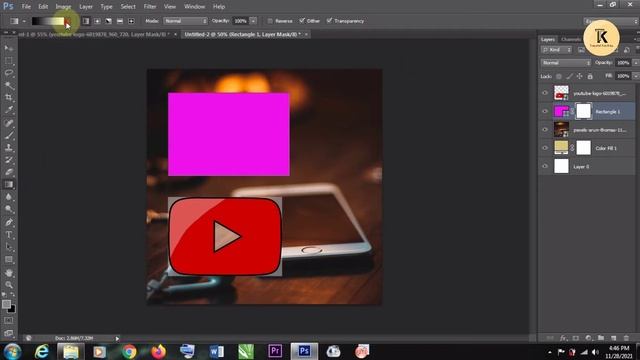Choose the Linear Gradient style

86,21
